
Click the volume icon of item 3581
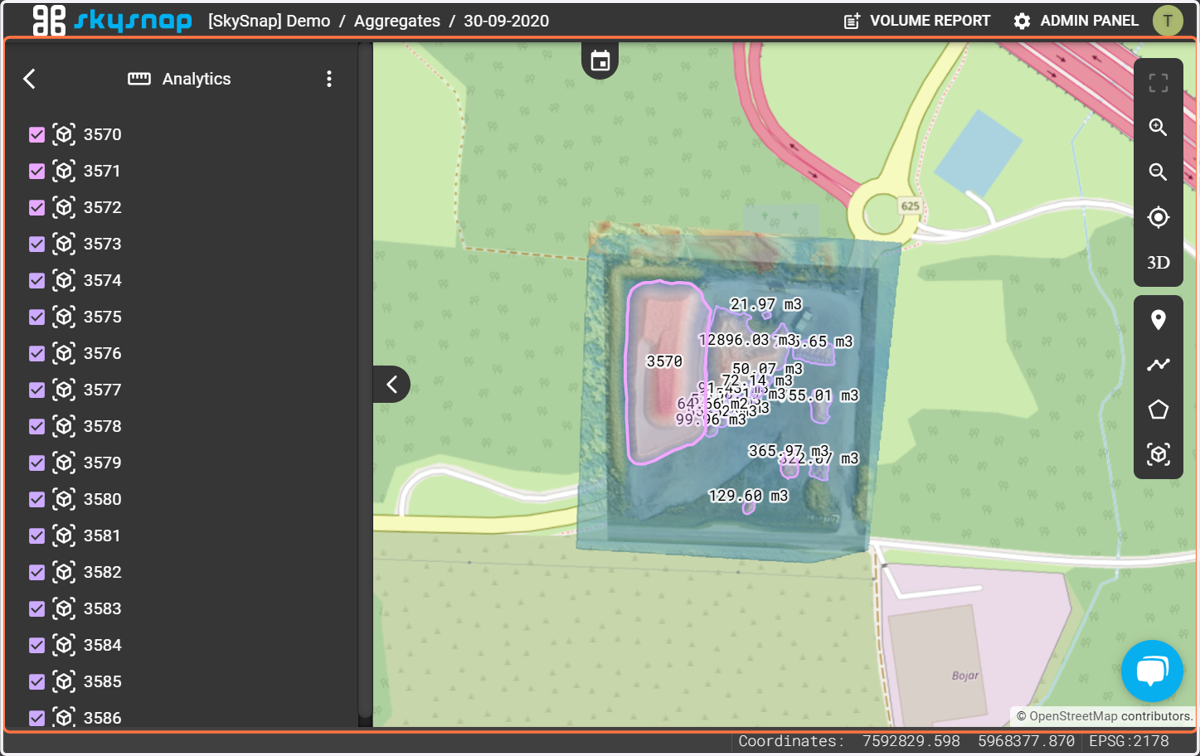point(64,536)
